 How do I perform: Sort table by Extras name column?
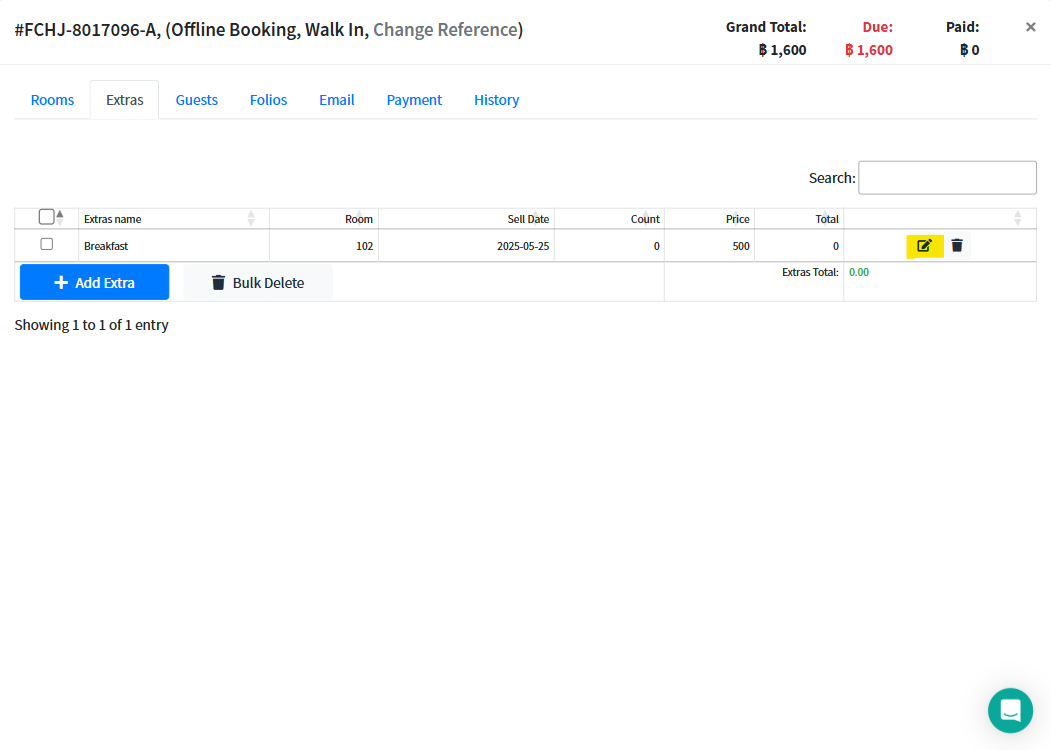[113, 219]
